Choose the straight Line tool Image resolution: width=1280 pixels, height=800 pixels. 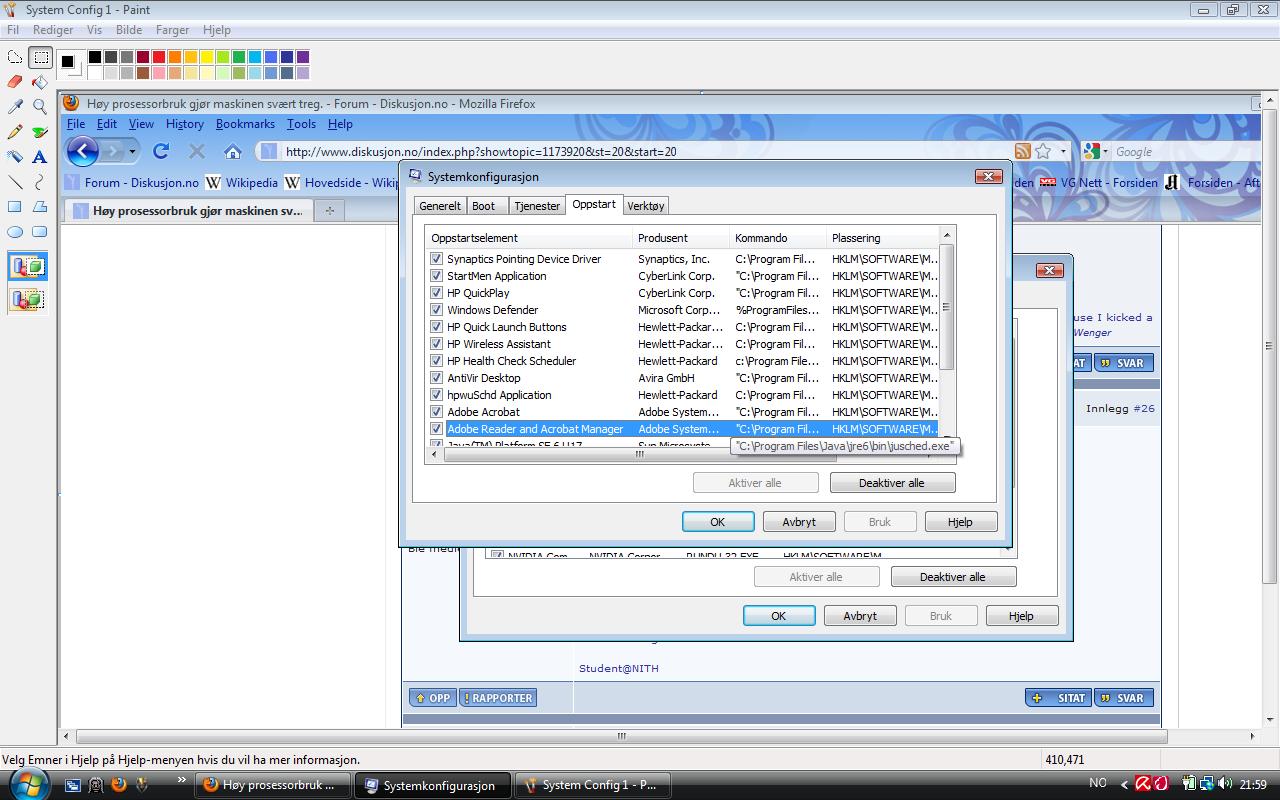click(x=15, y=181)
